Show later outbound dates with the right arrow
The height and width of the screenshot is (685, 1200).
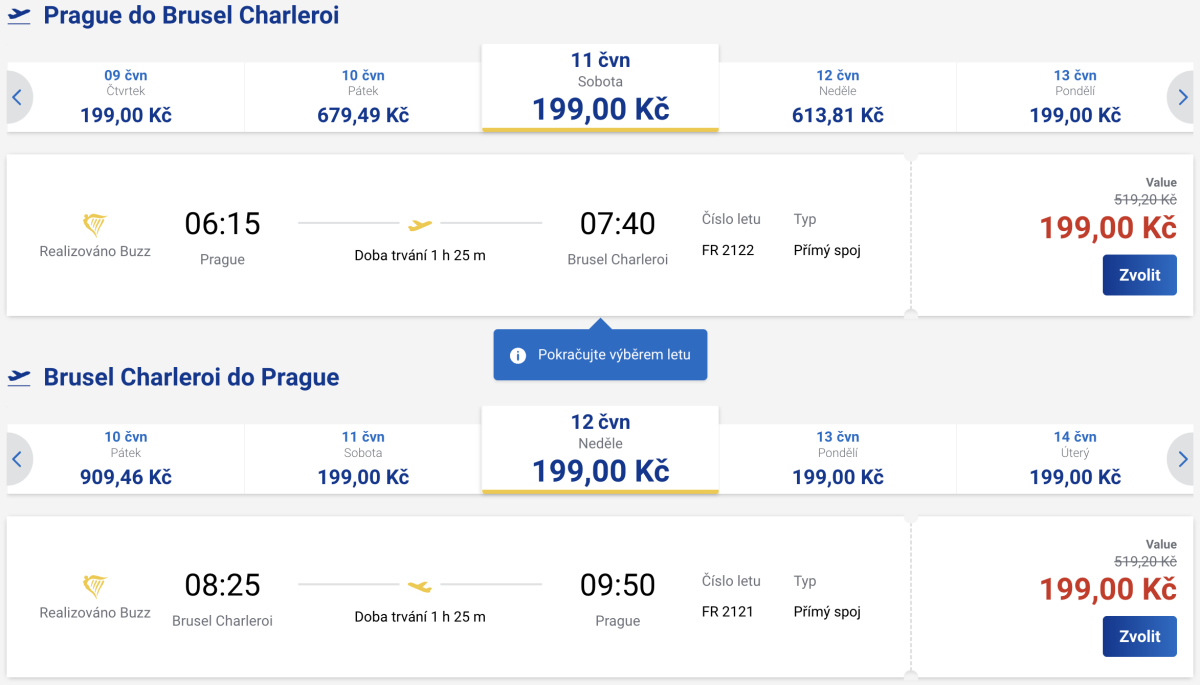pos(1183,97)
